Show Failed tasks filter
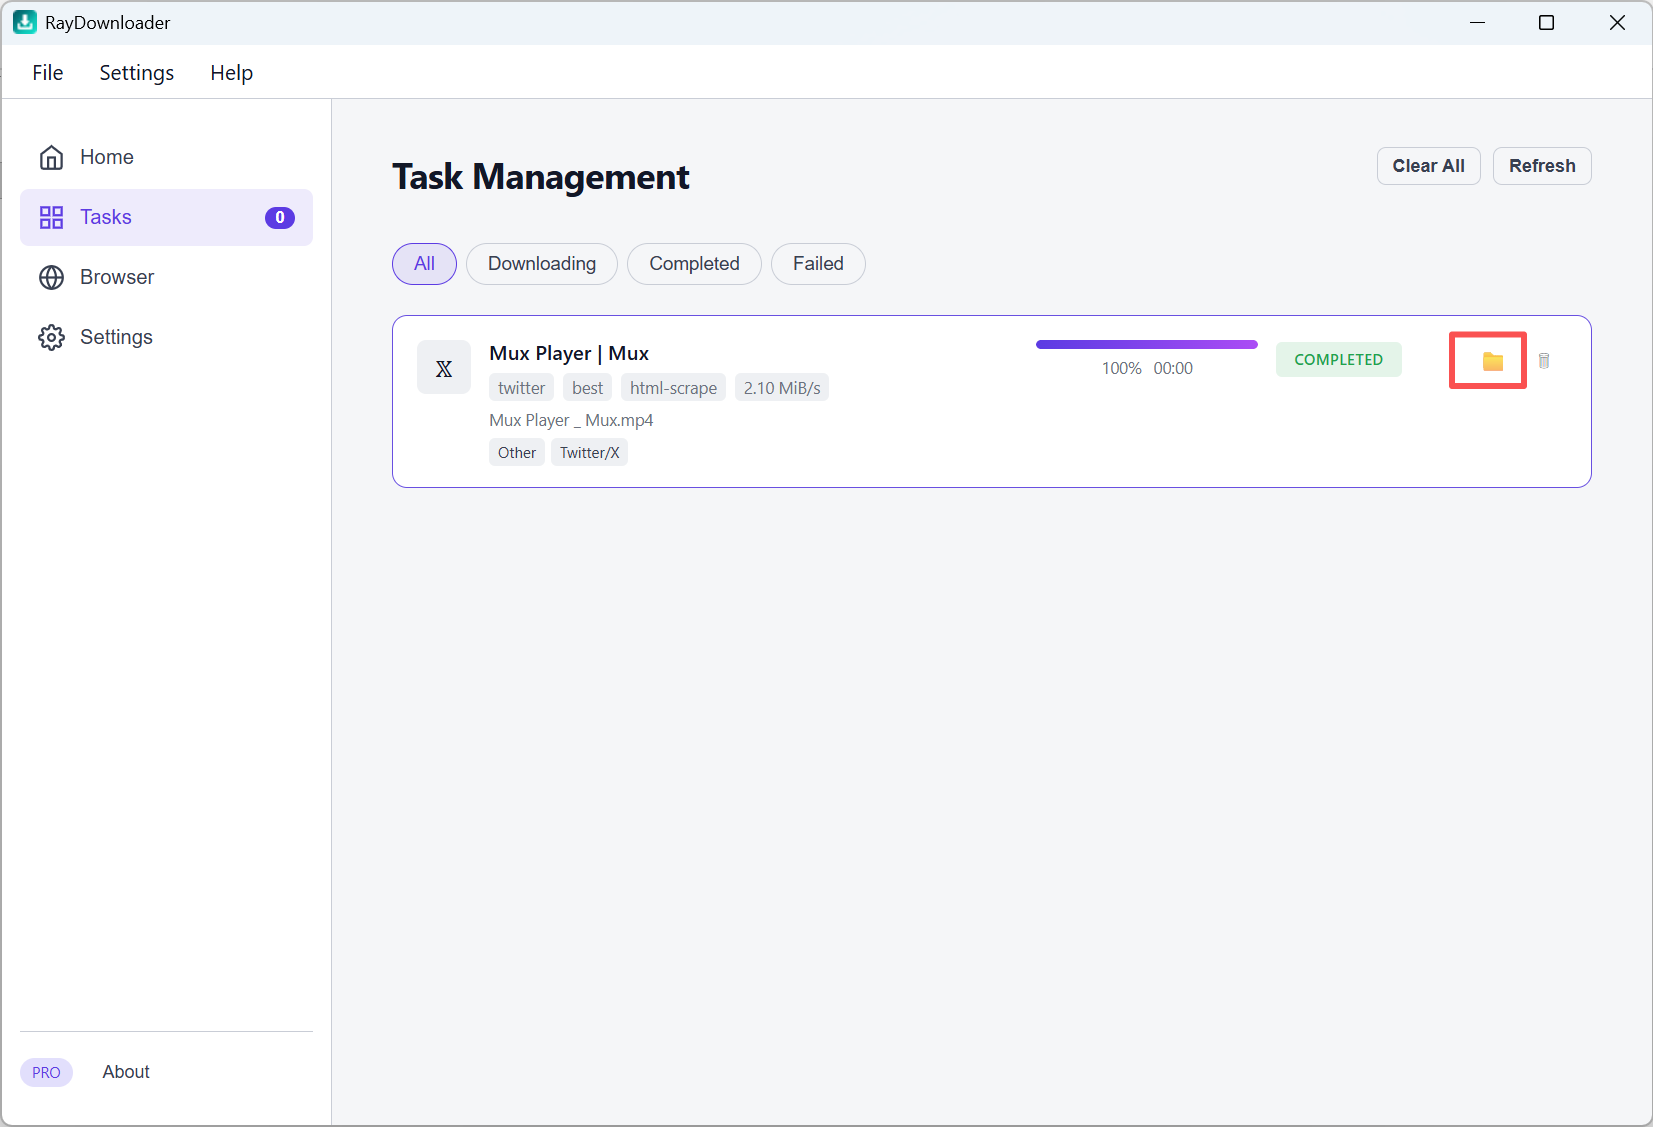Screen dimensions: 1653x1127 pos(818,264)
